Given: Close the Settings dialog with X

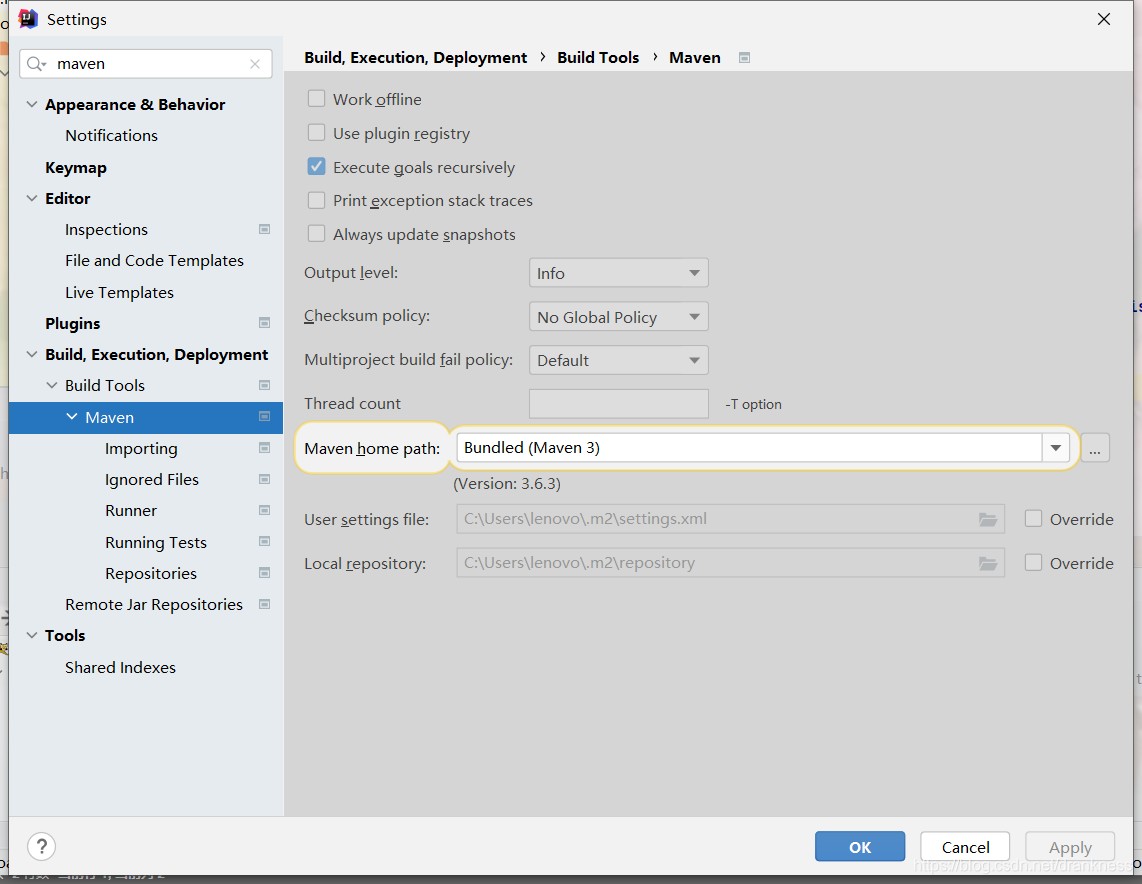Looking at the screenshot, I should 1104,19.
